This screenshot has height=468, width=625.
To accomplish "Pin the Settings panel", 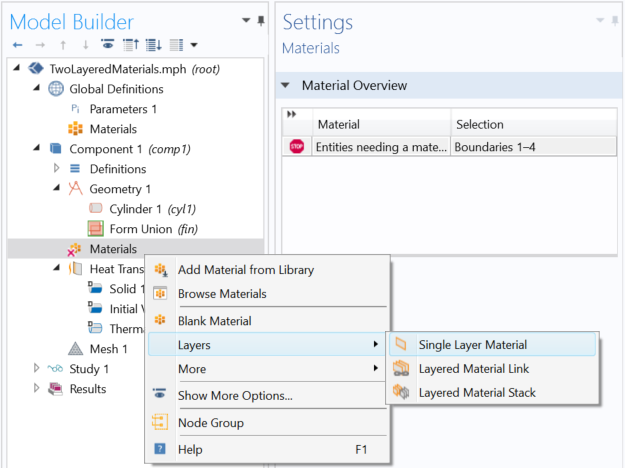I will (615, 20).
